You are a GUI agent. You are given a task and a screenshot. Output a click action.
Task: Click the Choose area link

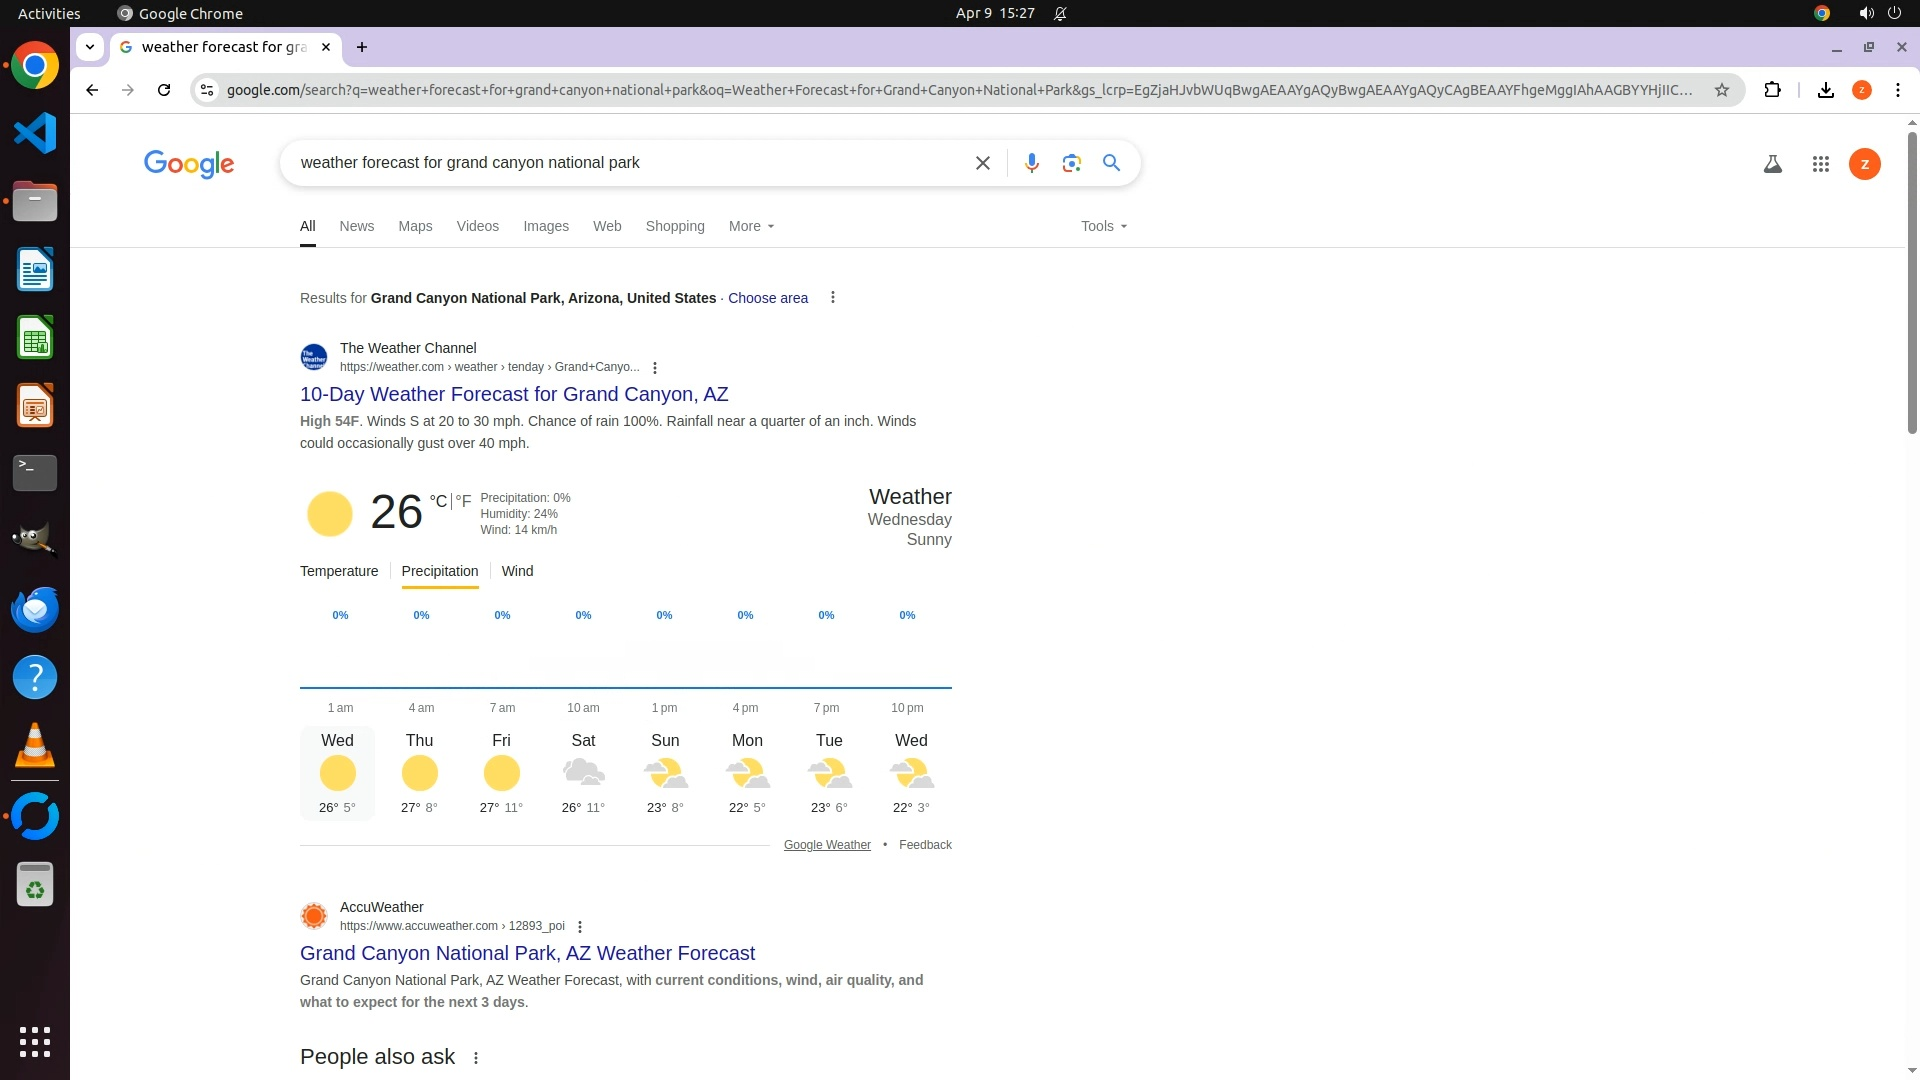(x=767, y=298)
